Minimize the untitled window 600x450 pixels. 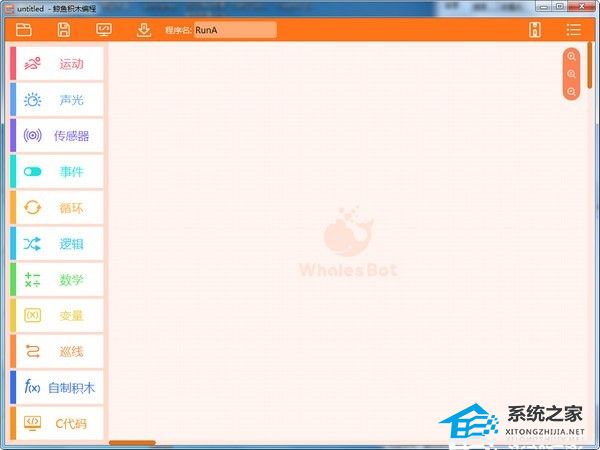[x=543, y=7]
